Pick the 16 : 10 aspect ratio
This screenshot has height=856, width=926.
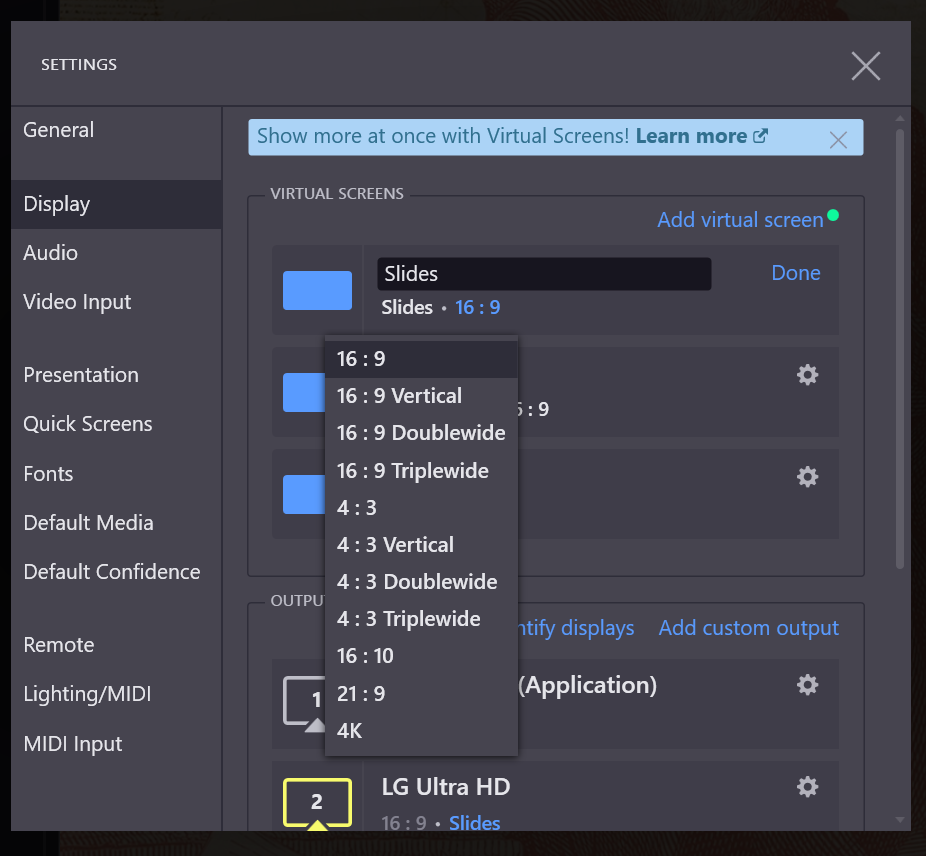click(421, 656)
